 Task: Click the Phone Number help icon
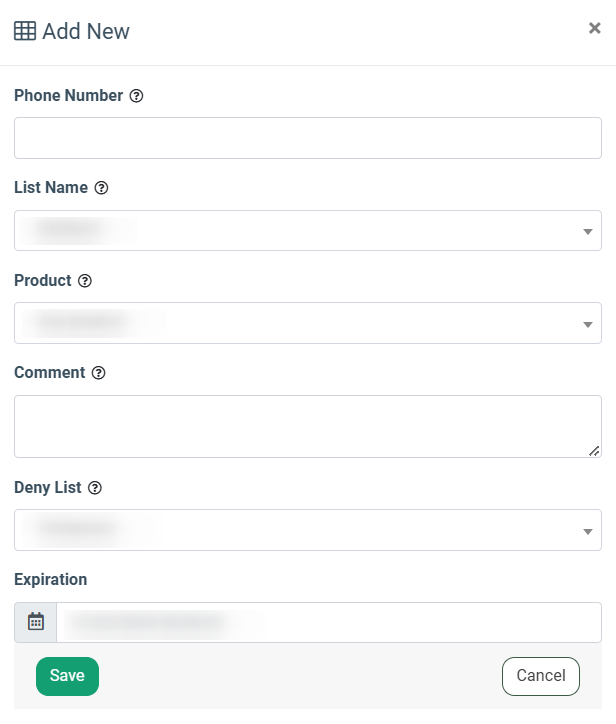coord(136,96)
